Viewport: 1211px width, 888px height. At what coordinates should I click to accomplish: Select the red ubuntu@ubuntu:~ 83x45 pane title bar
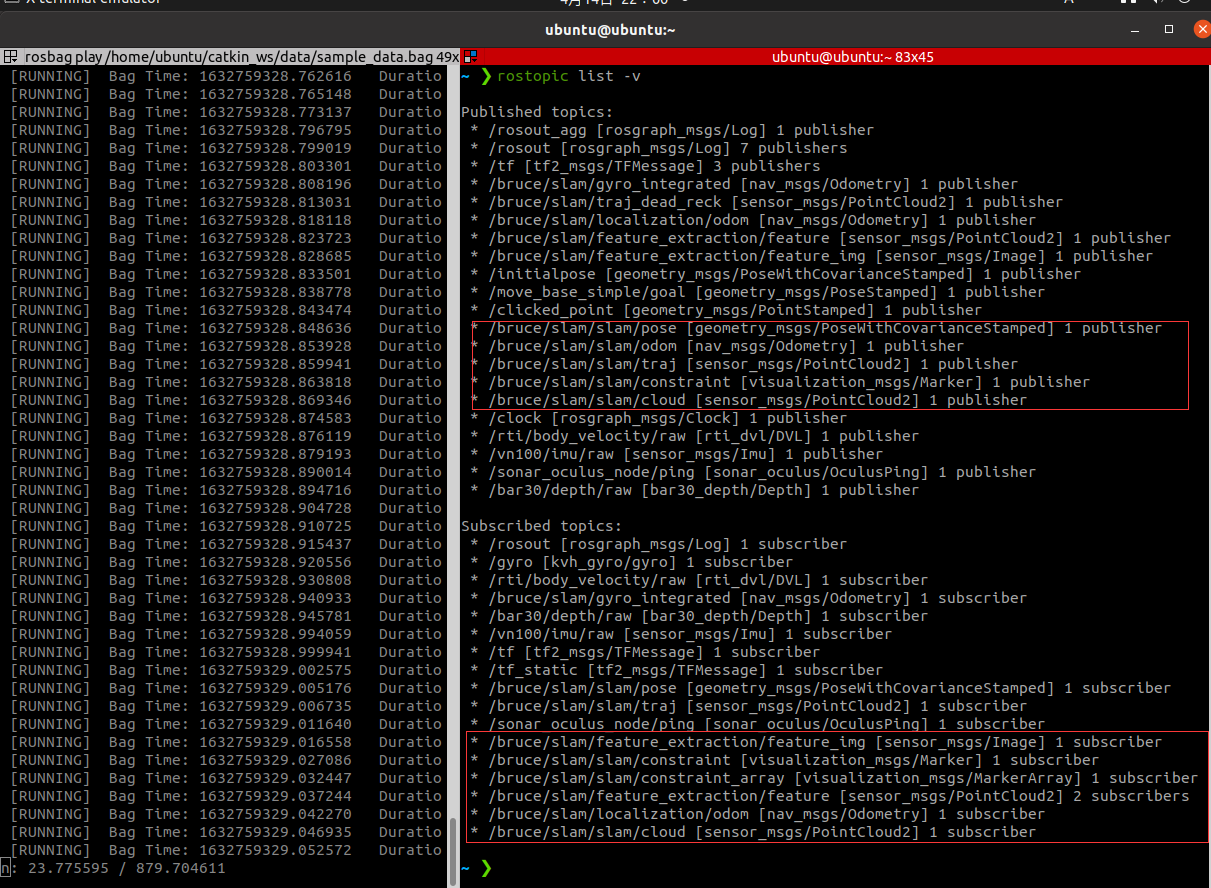(837, 57)
